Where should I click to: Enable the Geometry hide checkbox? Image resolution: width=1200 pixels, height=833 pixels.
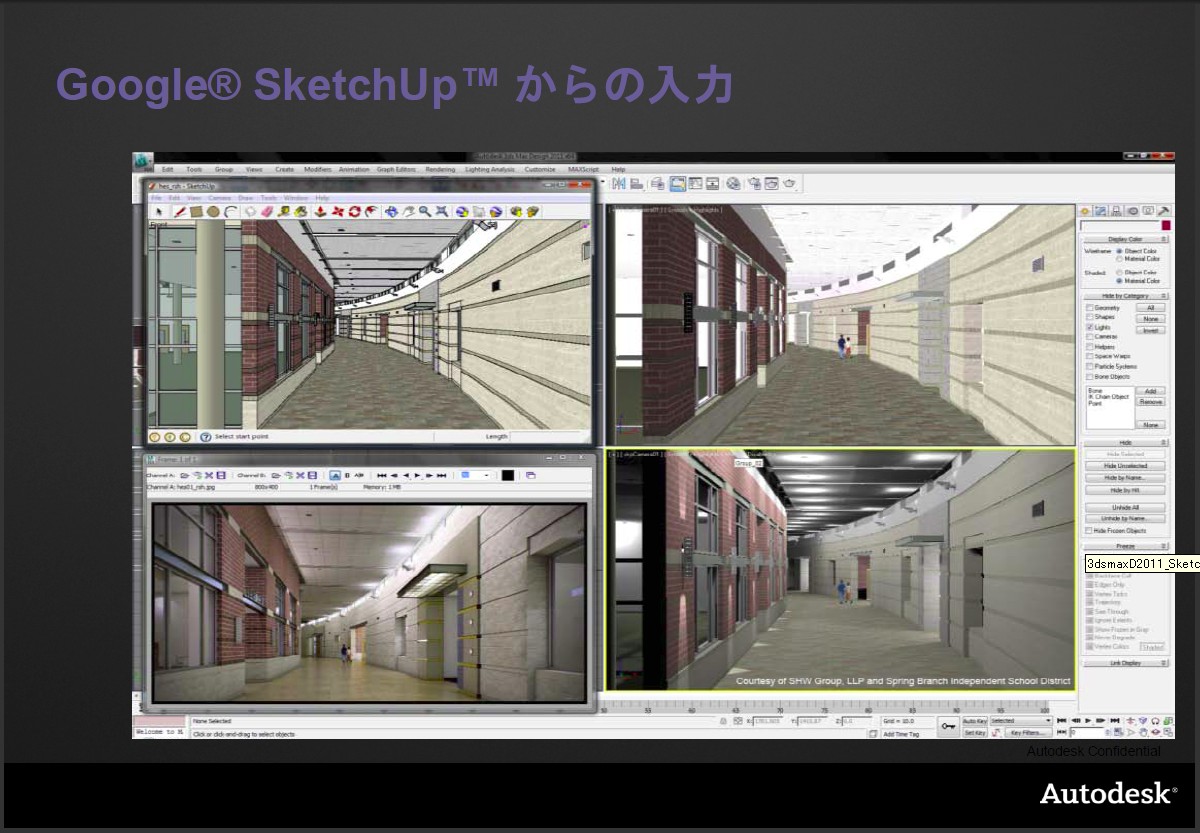(1090, 308)
